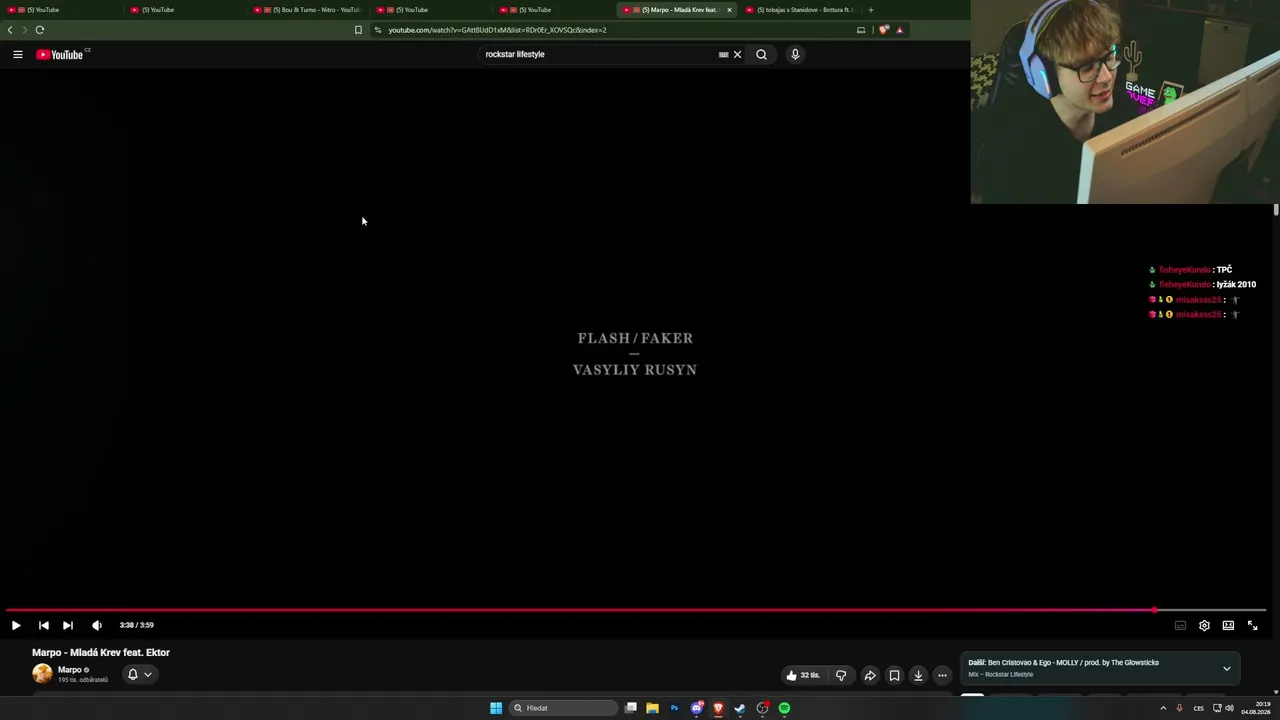The image size is (1280, 720).
Task: Go back in the browser
Action: click(10, 30)
